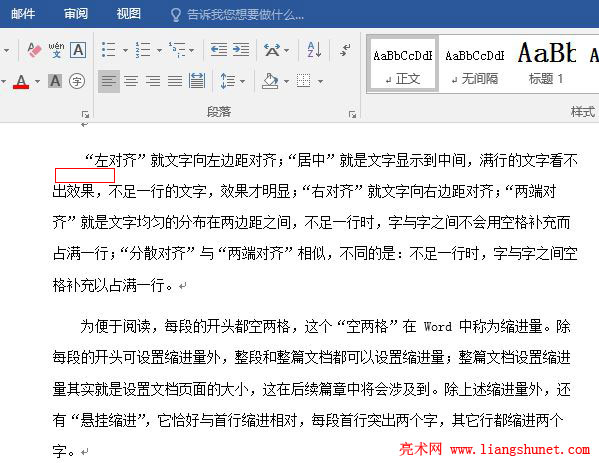Expand the borders dropdown arrow

click(320, 81)
